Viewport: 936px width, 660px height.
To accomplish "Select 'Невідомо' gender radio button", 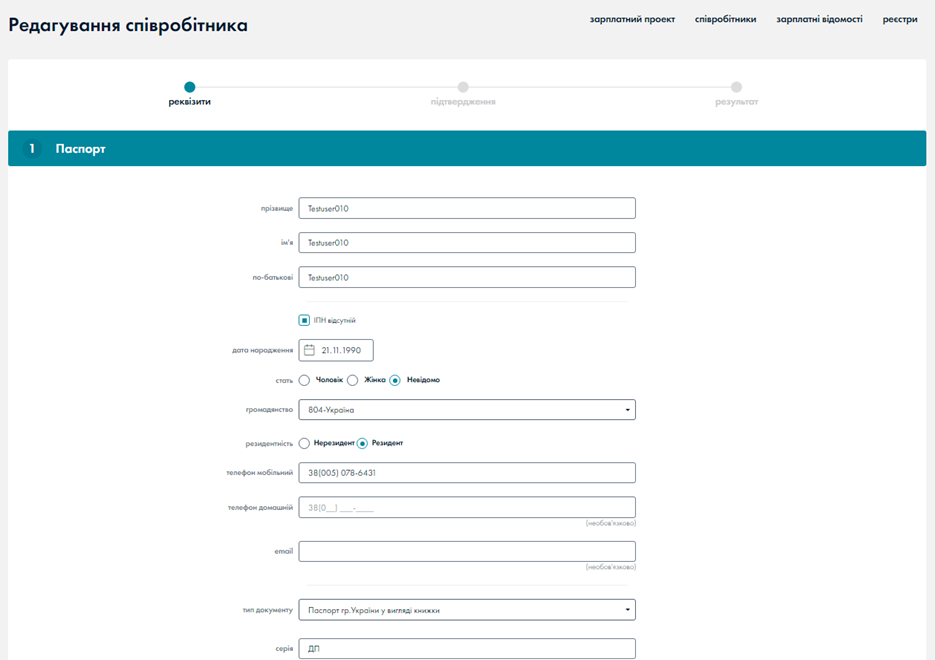I will click(x=395, y=380).
